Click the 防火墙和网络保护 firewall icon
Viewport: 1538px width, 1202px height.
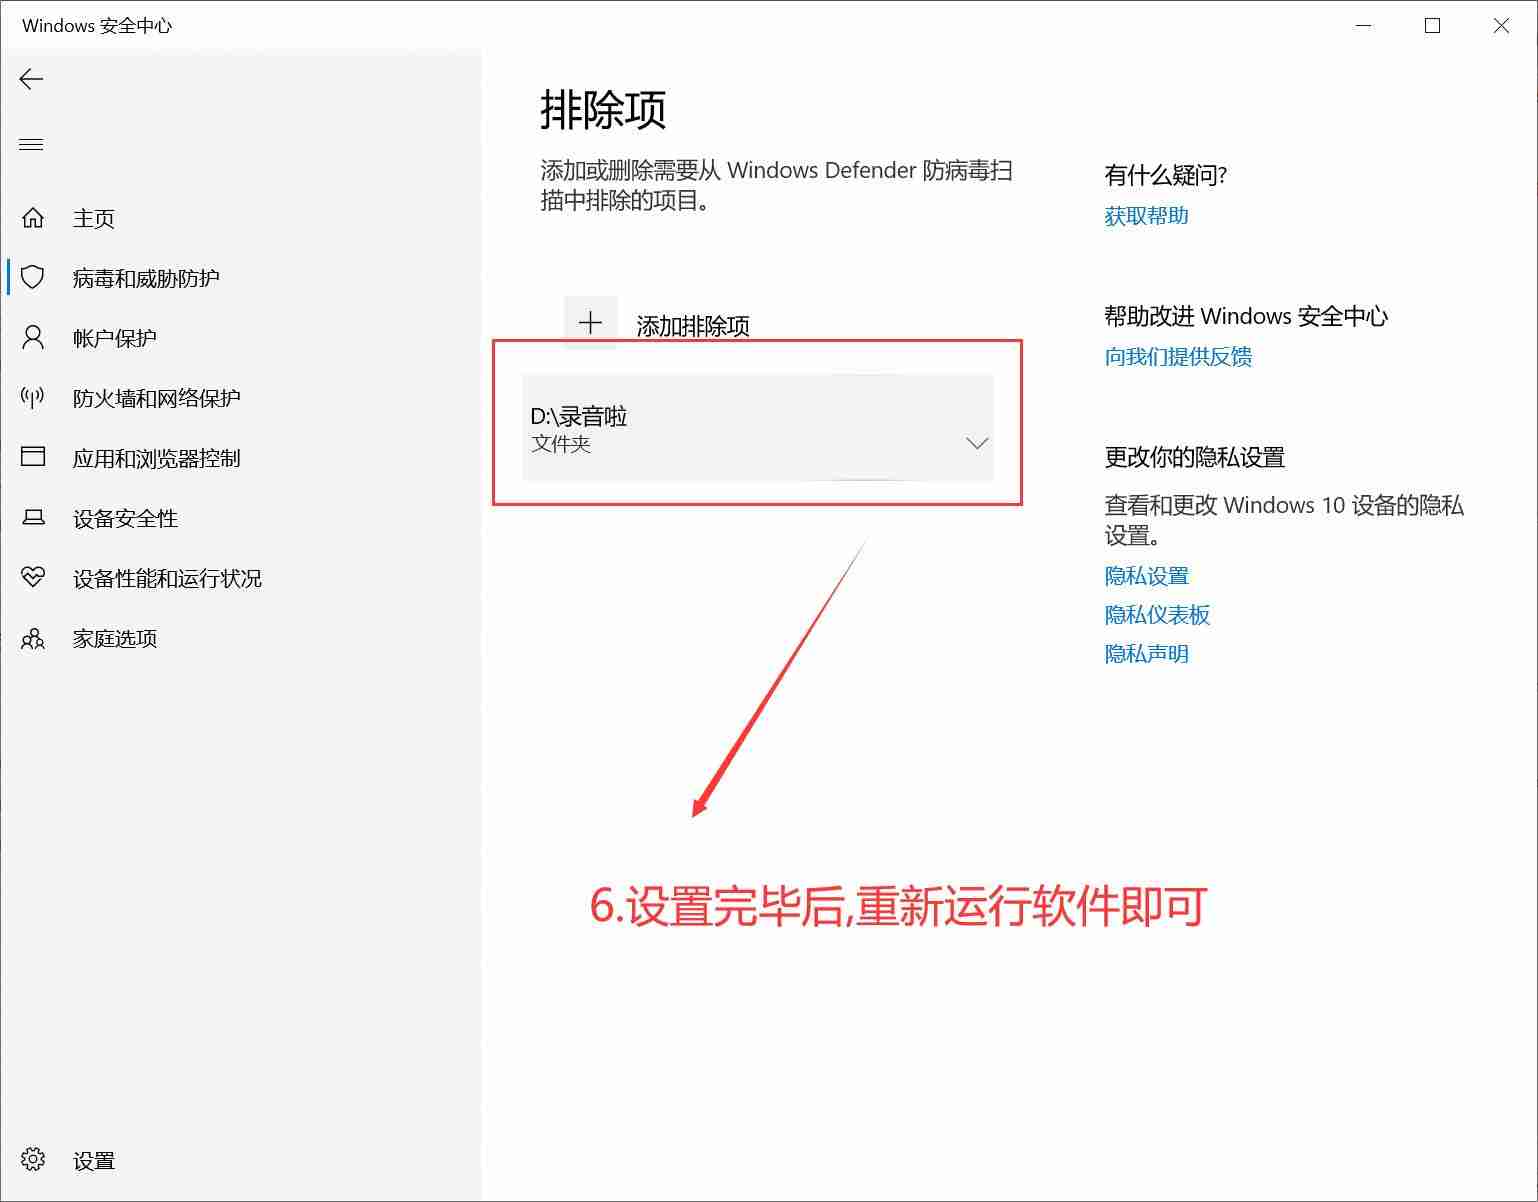(33, 398)
